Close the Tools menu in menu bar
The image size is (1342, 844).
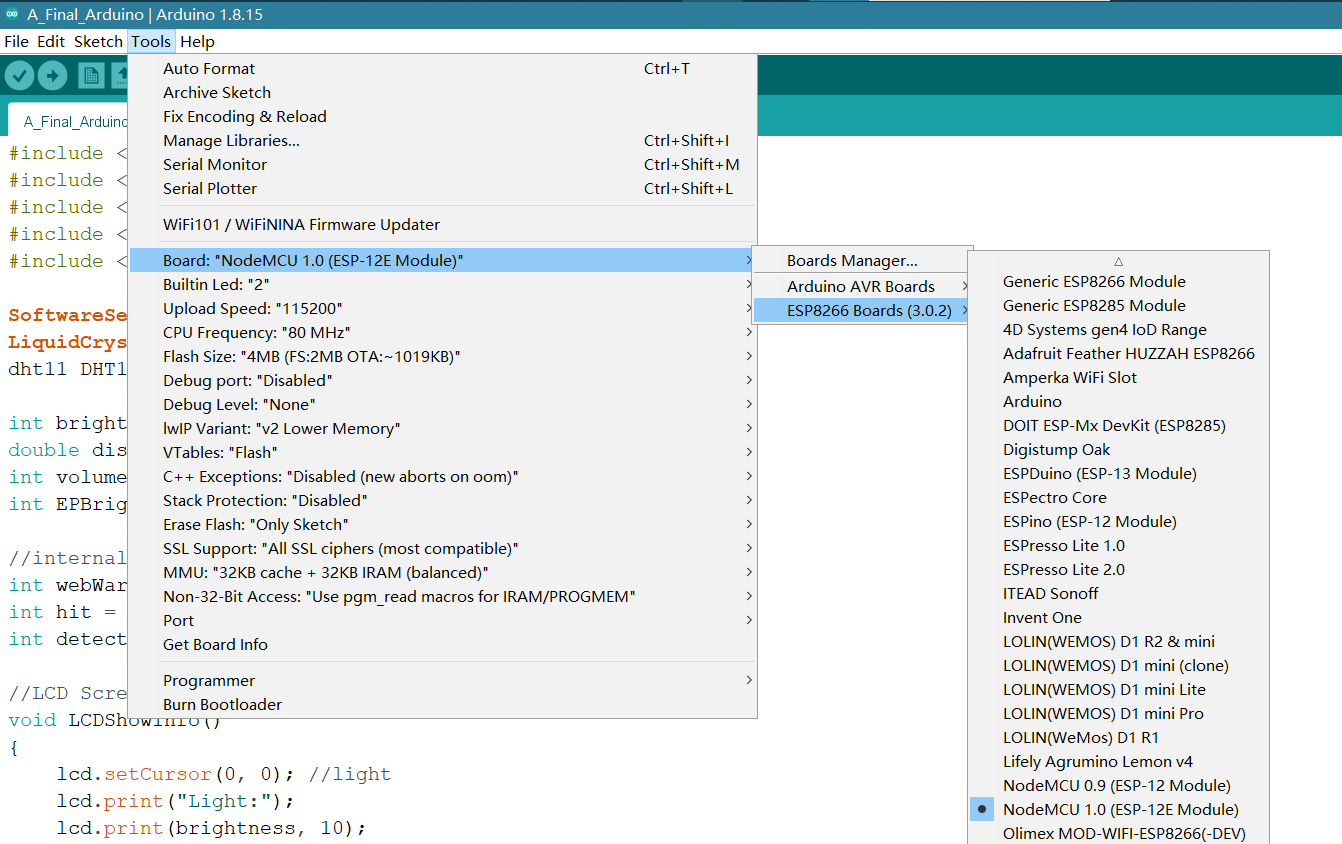tap(151, 42)
